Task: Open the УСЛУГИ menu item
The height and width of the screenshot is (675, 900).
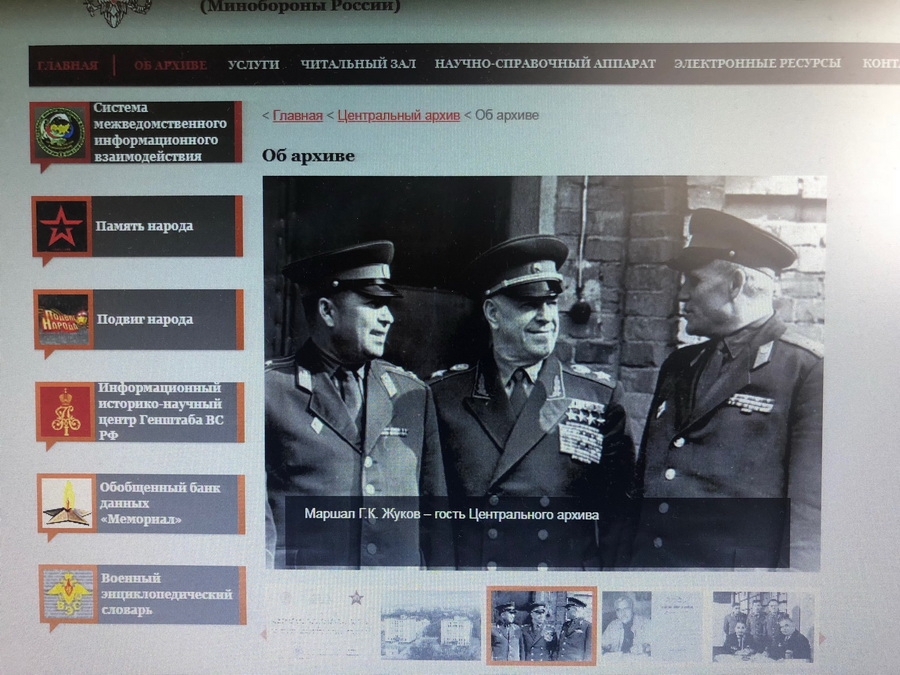Action: click(253, 65)
